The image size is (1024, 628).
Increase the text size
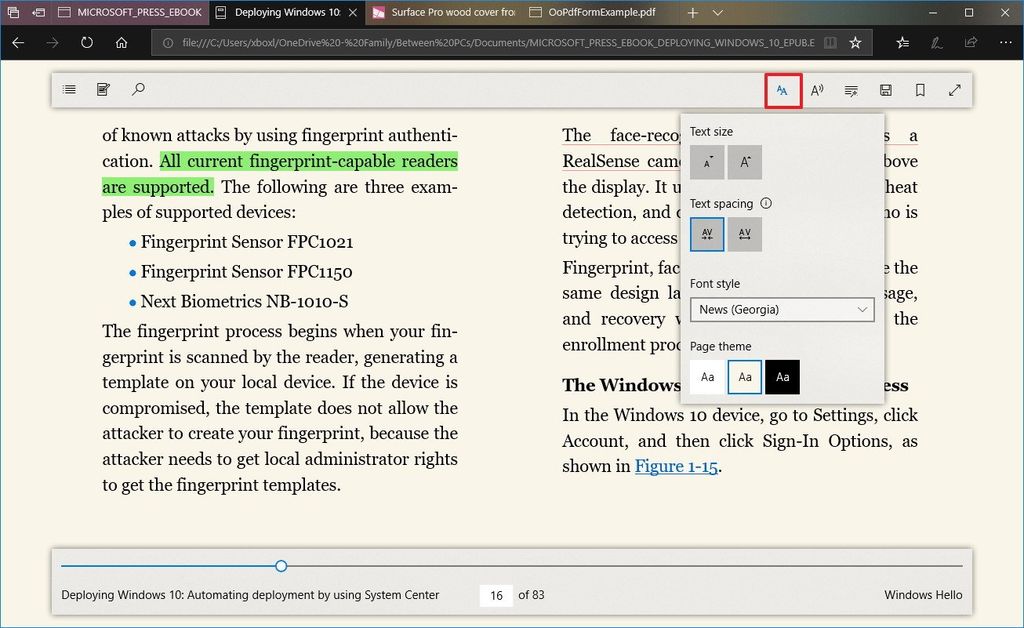745,161
